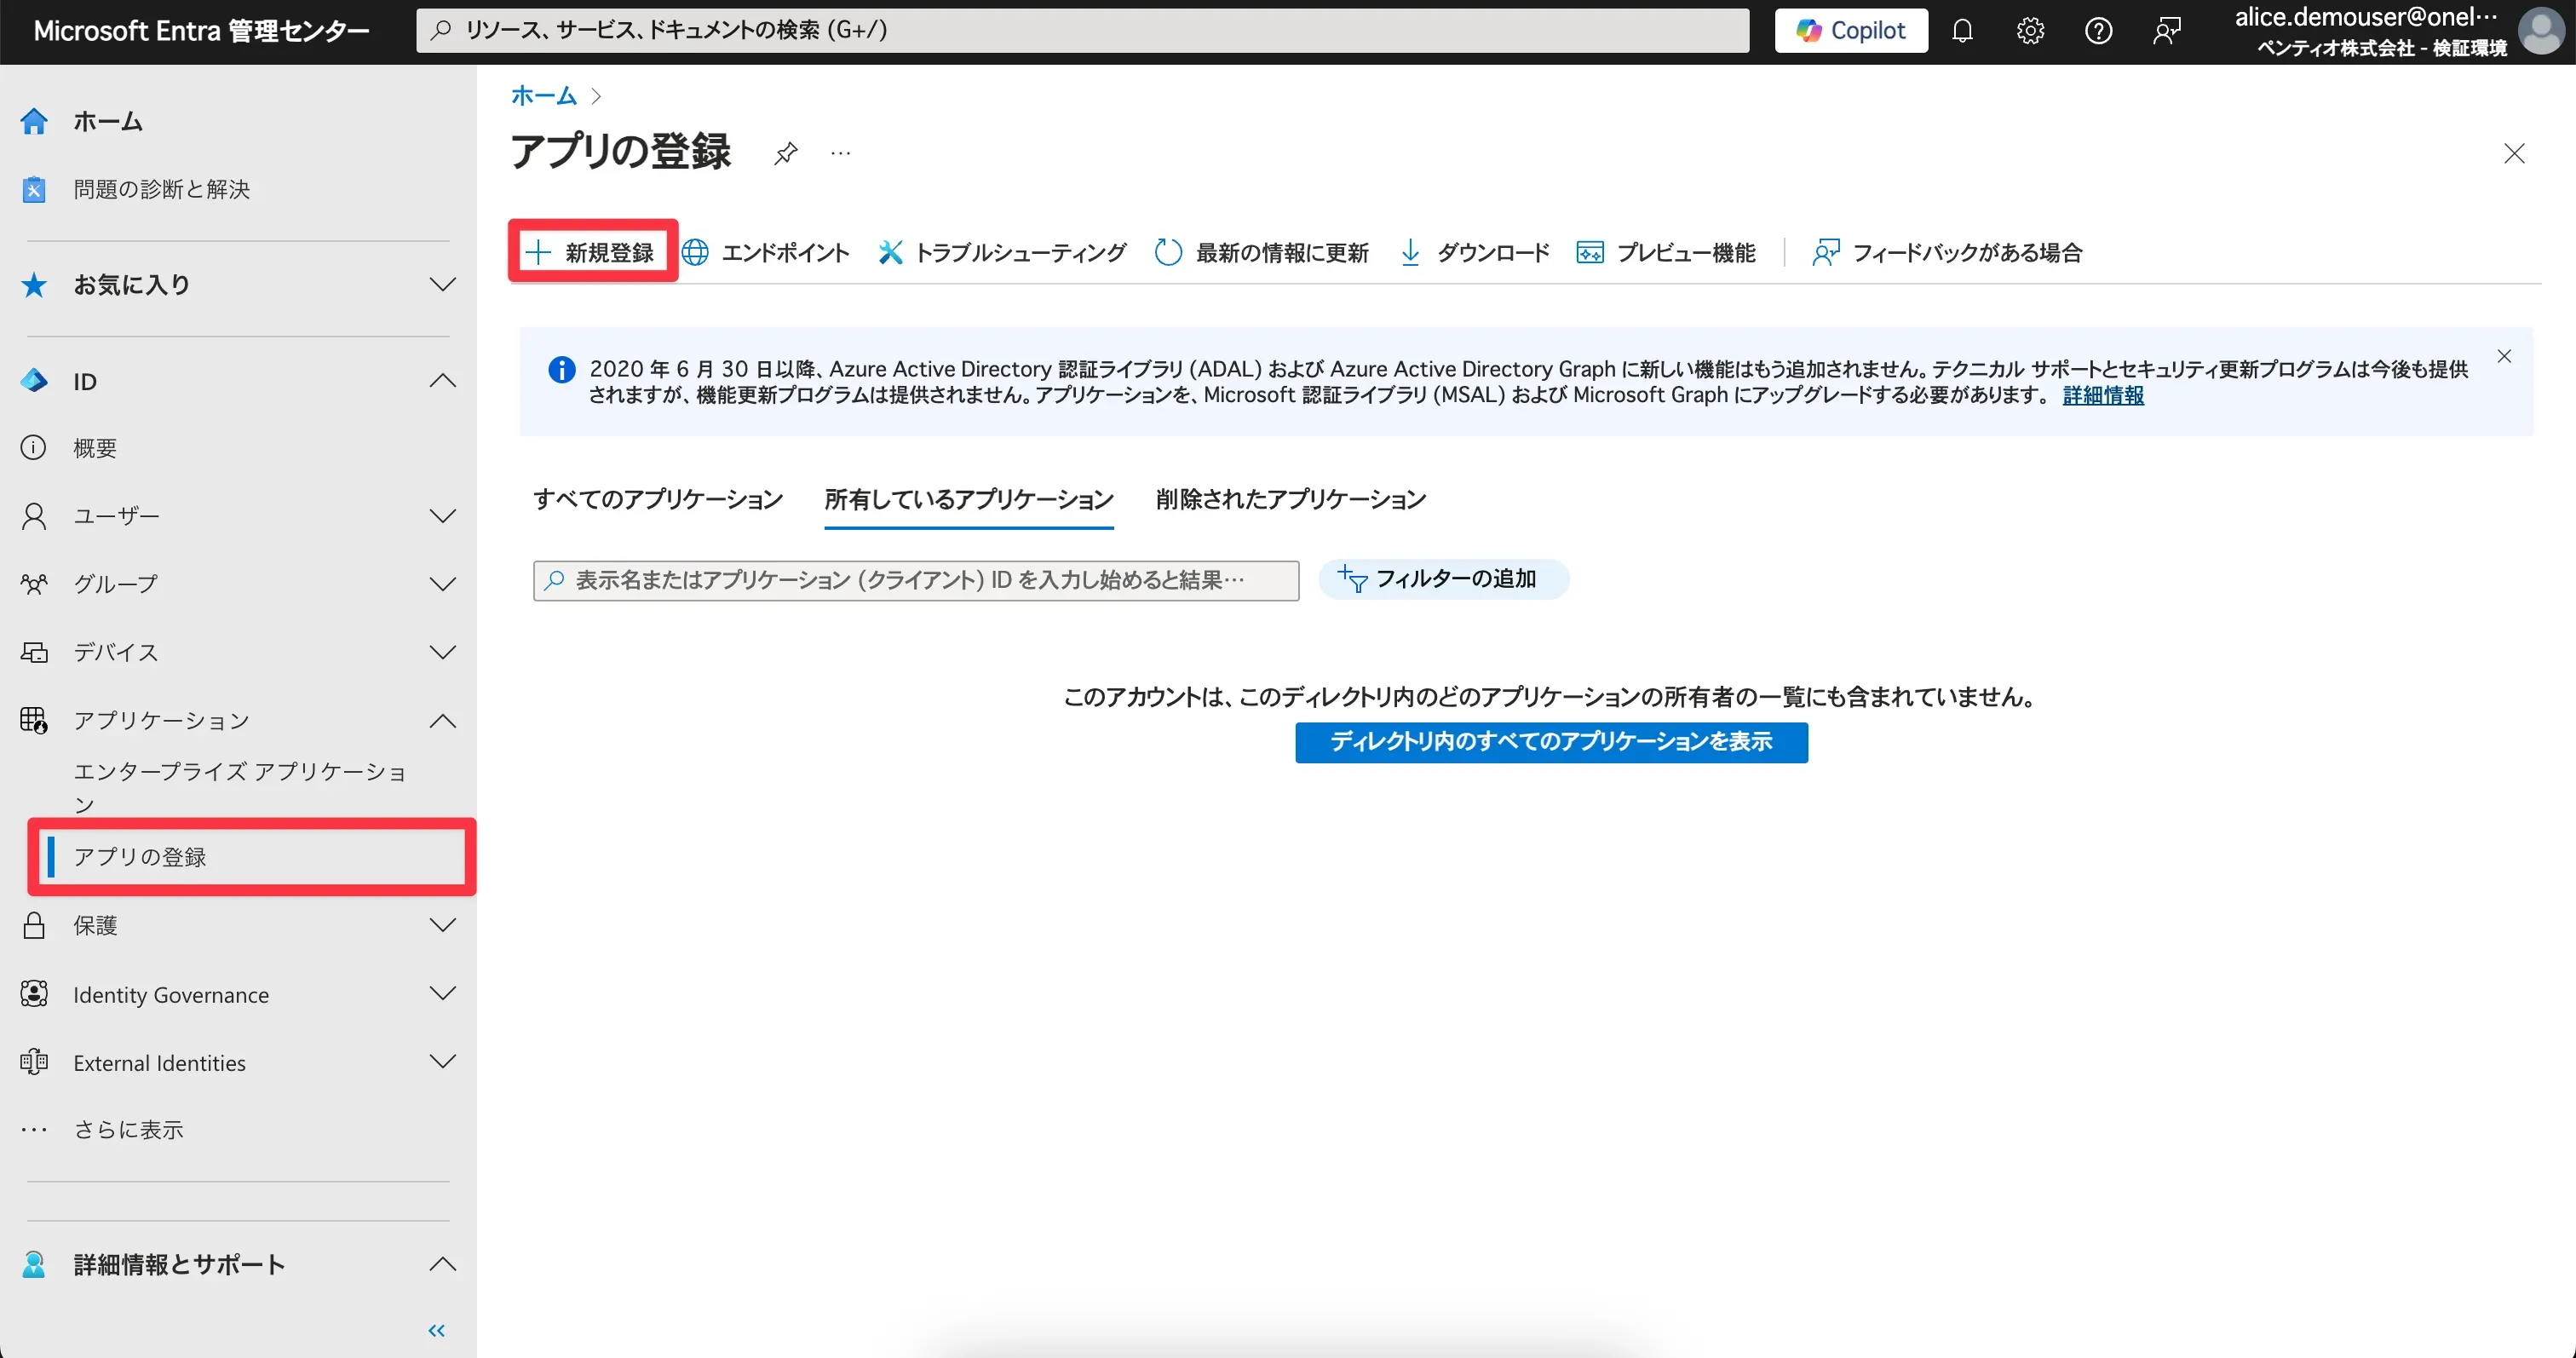Click 最新の情報に更新 refresh icon

[x=1168, y=252]
